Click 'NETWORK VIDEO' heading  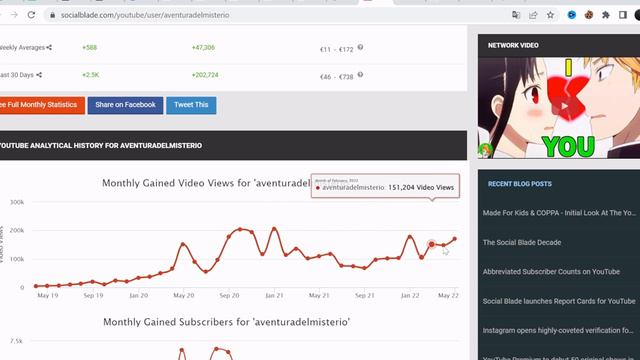click(513, 45)
